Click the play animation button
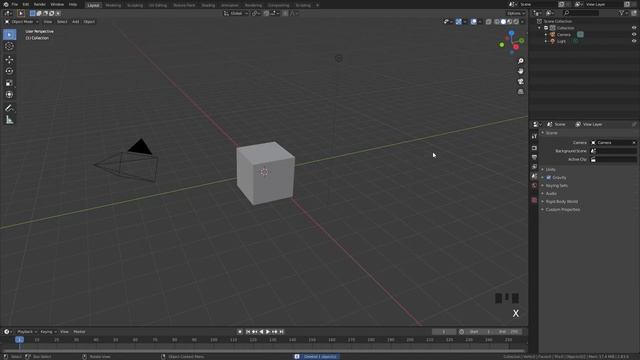Viewport: 640px width, 360px height. click(268, 332)
